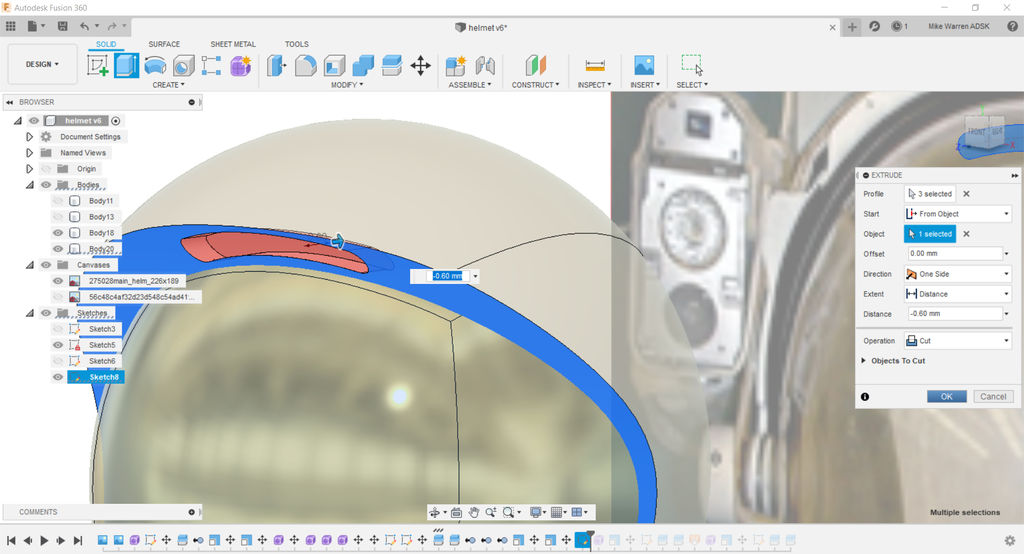Open the Job Status clock icon
1024x554 pixels.
(x=897, y=26)
